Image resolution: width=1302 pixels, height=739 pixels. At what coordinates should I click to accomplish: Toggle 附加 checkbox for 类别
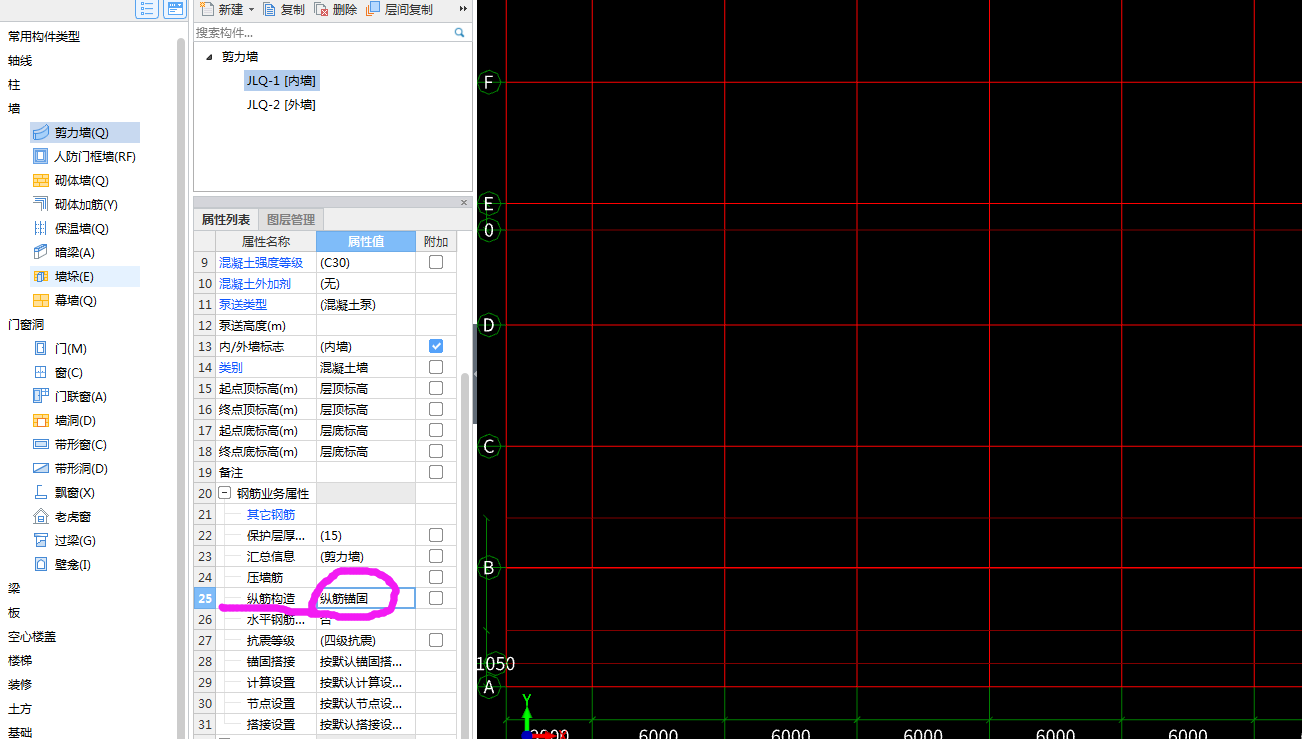[436, 367]
